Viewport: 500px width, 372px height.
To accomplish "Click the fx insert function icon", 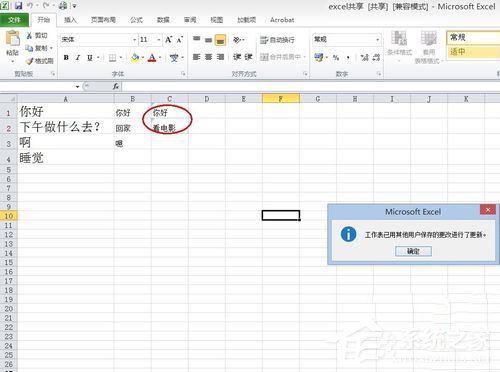I will [x=116, y=87].
